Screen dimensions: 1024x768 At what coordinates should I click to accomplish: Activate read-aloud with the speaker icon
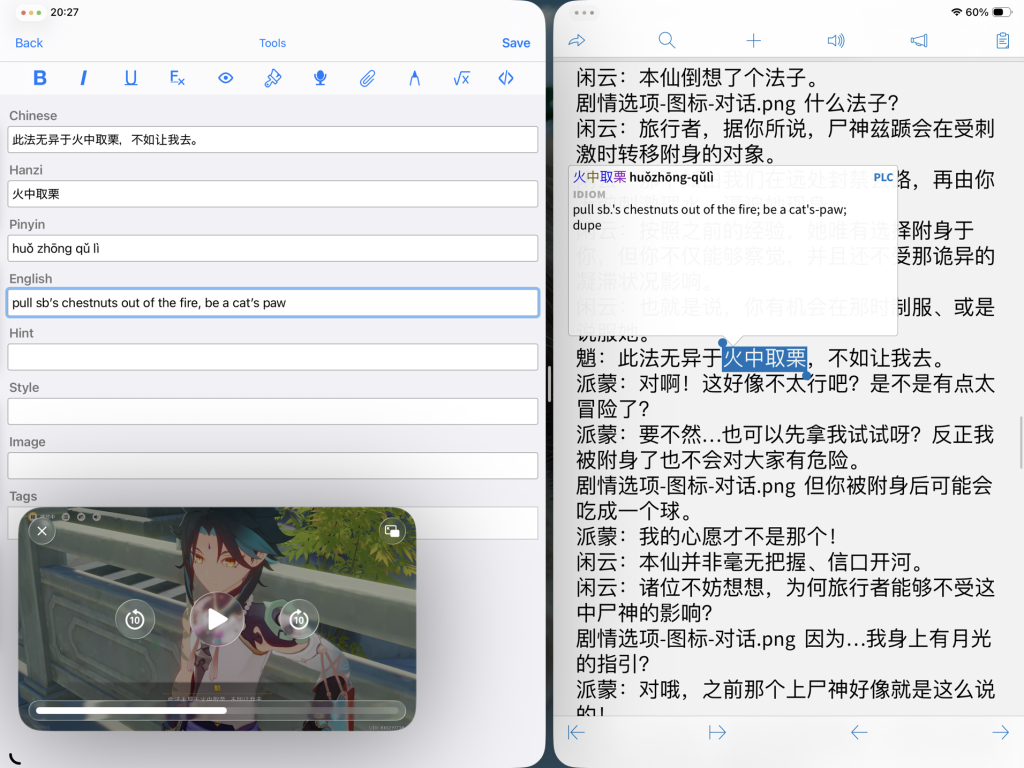(835, 41)
